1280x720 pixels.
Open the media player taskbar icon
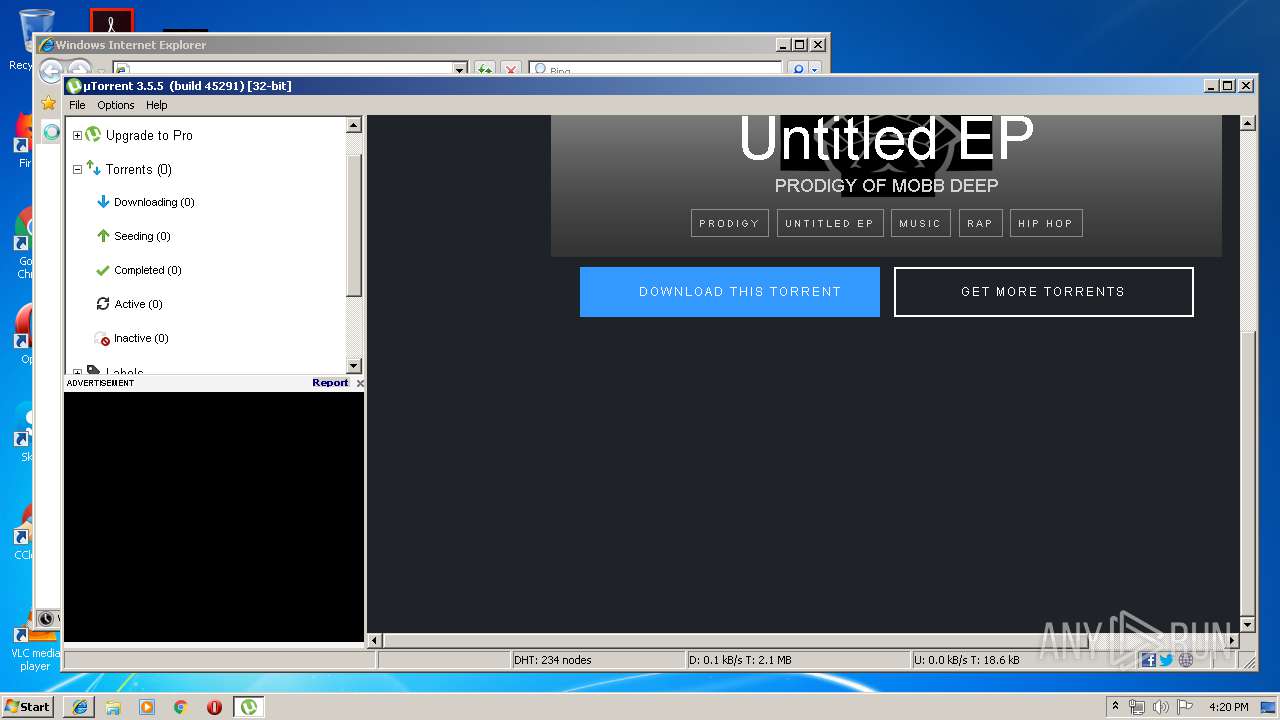tap(147, 707)
